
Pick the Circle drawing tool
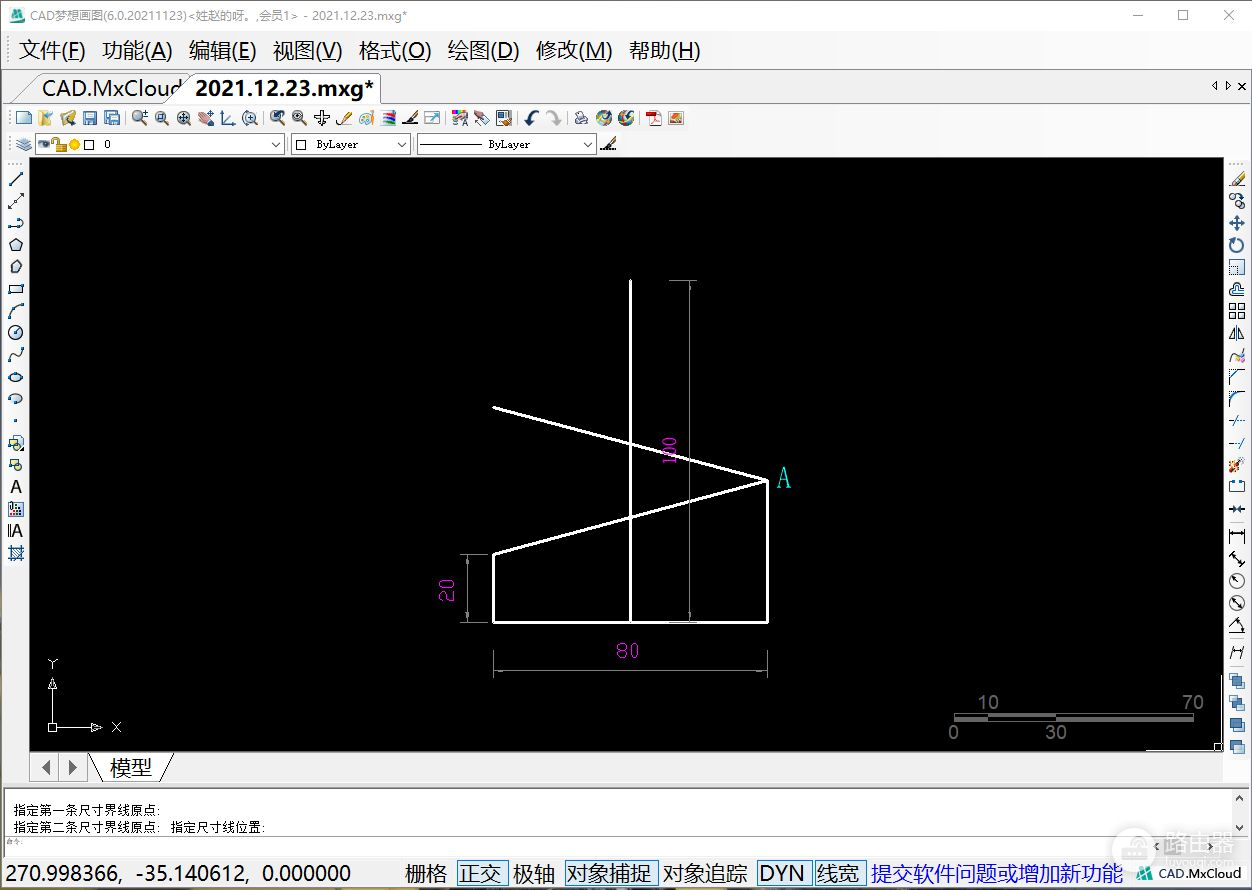tap(16, 333)
